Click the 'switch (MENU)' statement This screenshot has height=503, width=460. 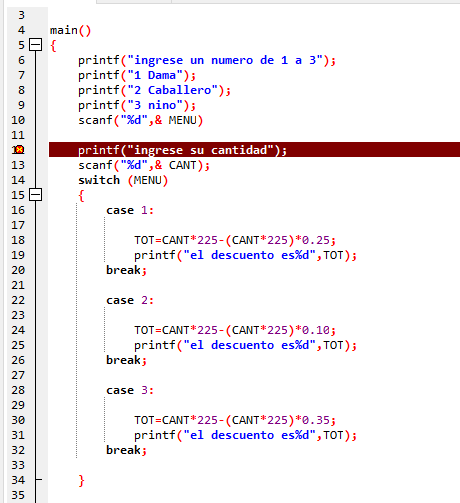(x=123, y=180)
